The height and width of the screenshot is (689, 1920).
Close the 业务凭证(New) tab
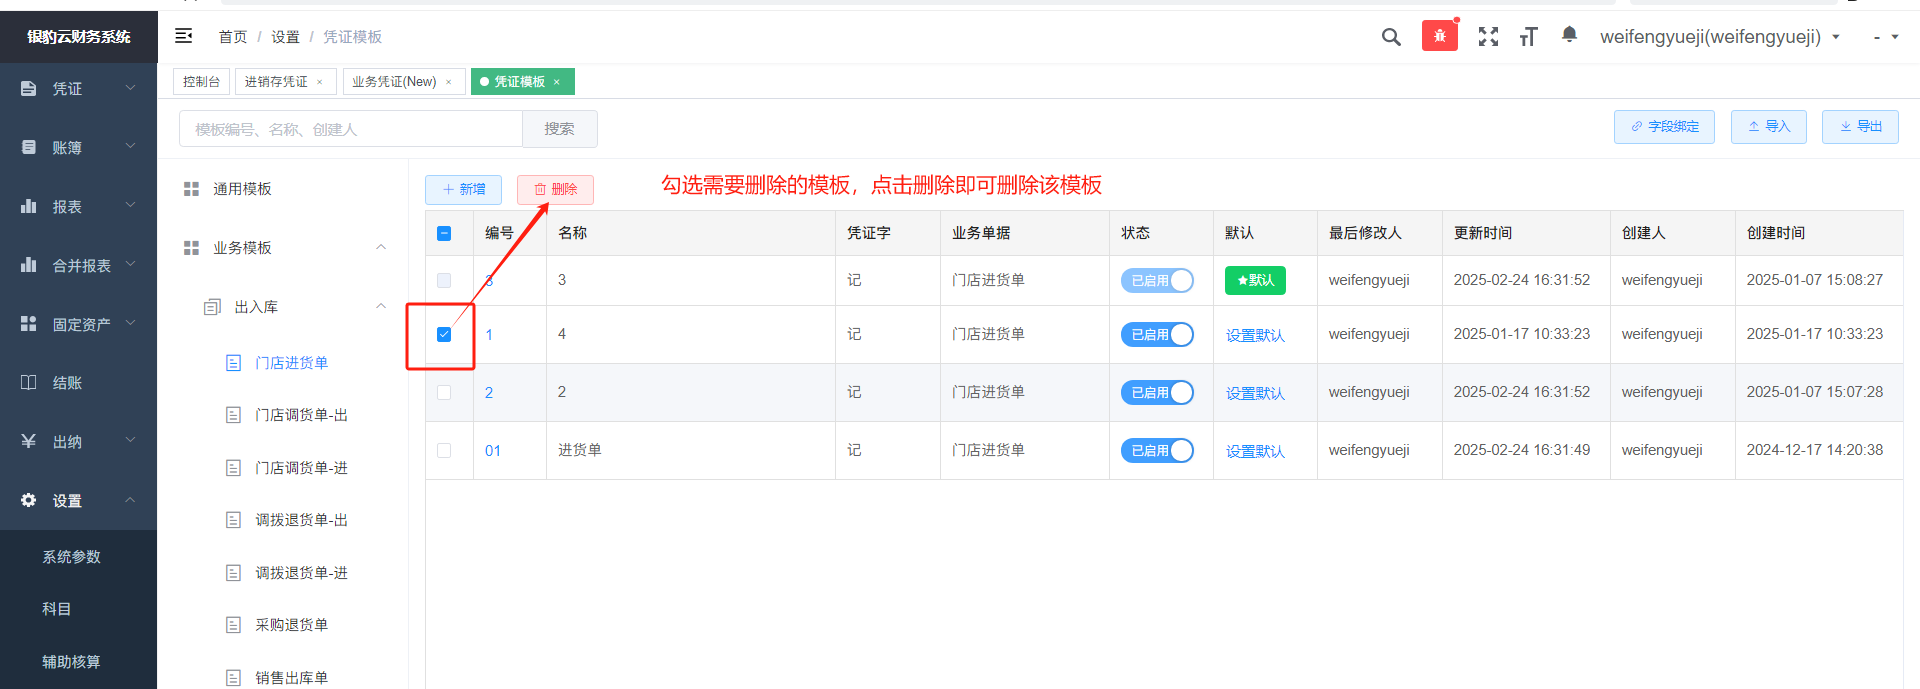pos(449,82)
